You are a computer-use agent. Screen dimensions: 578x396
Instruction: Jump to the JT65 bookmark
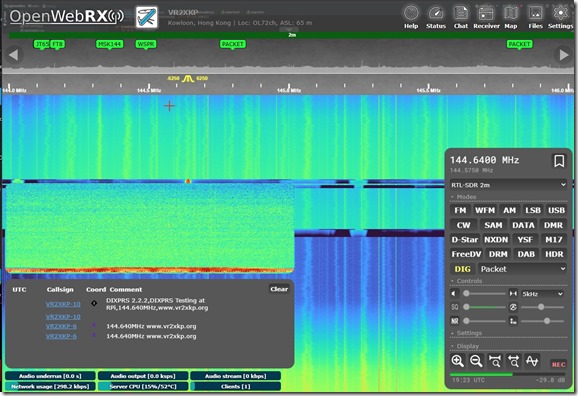41,44
